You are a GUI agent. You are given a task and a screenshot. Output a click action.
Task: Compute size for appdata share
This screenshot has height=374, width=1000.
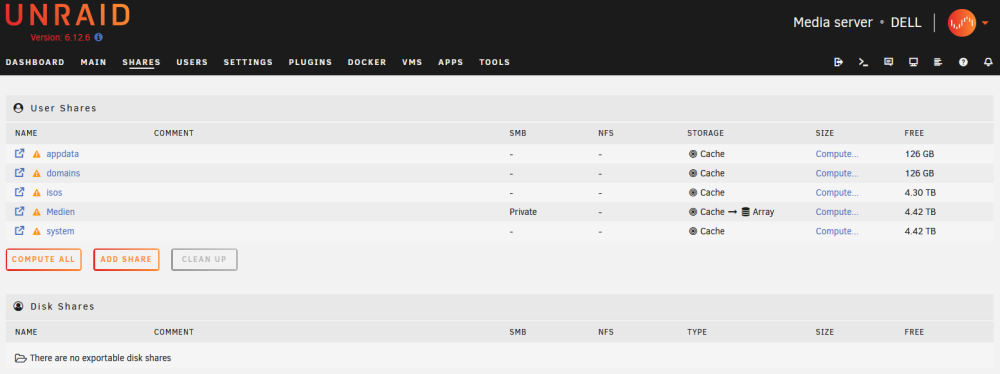pyautogui.click(x=837, y=154)
